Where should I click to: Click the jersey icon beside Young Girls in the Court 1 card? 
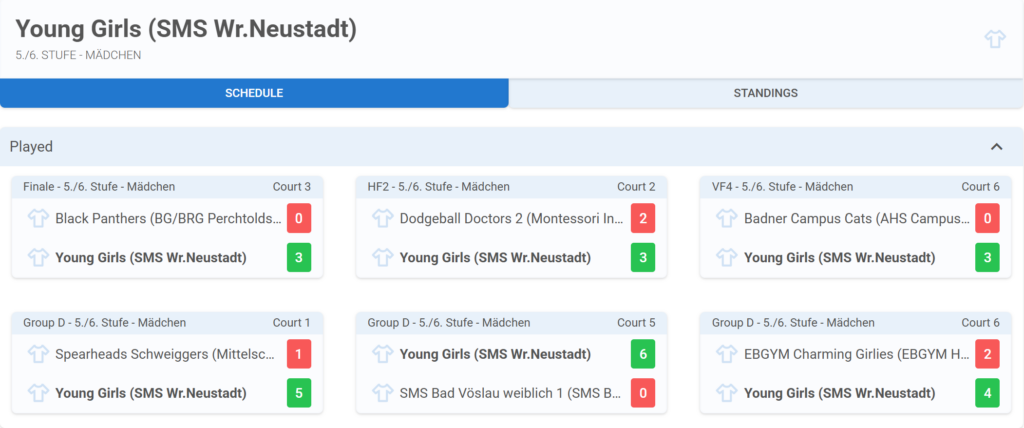click(x=38, y=393)
